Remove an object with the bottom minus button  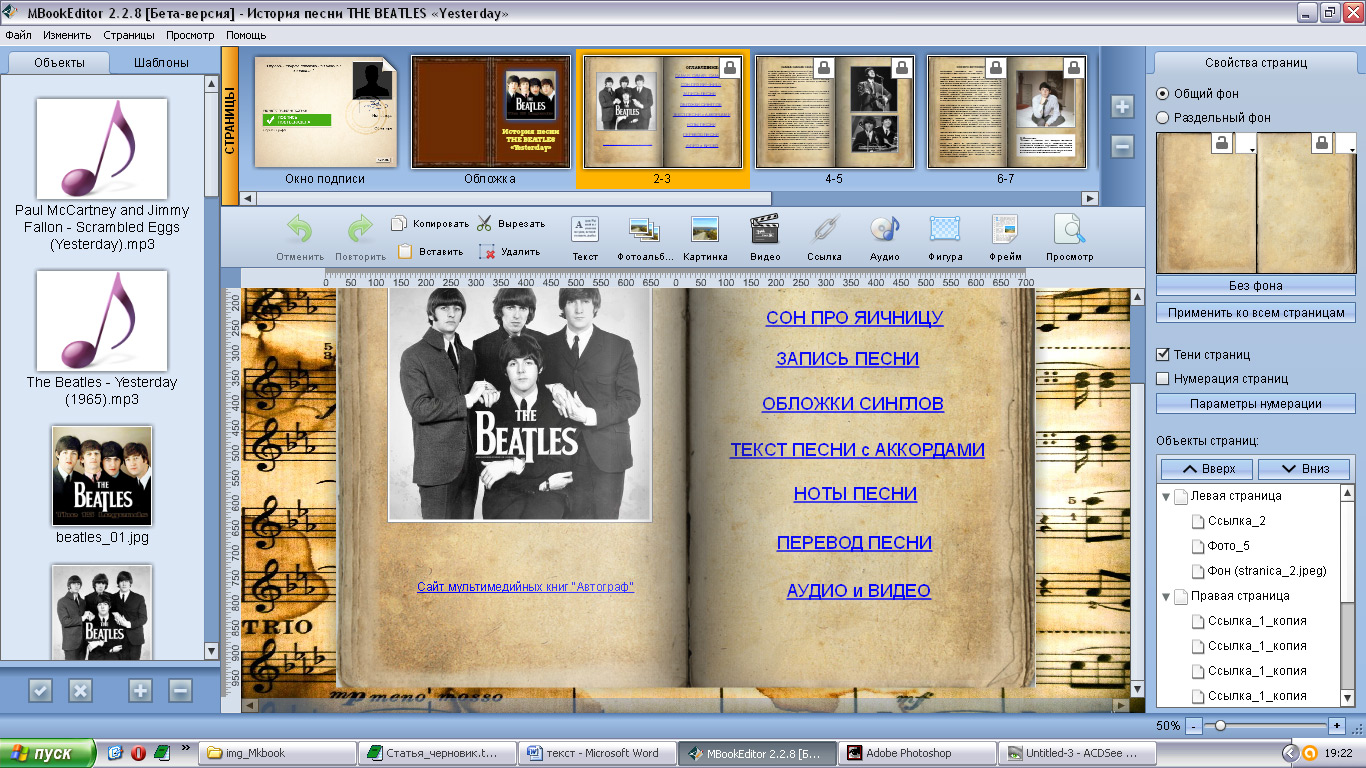click(180, 690)
